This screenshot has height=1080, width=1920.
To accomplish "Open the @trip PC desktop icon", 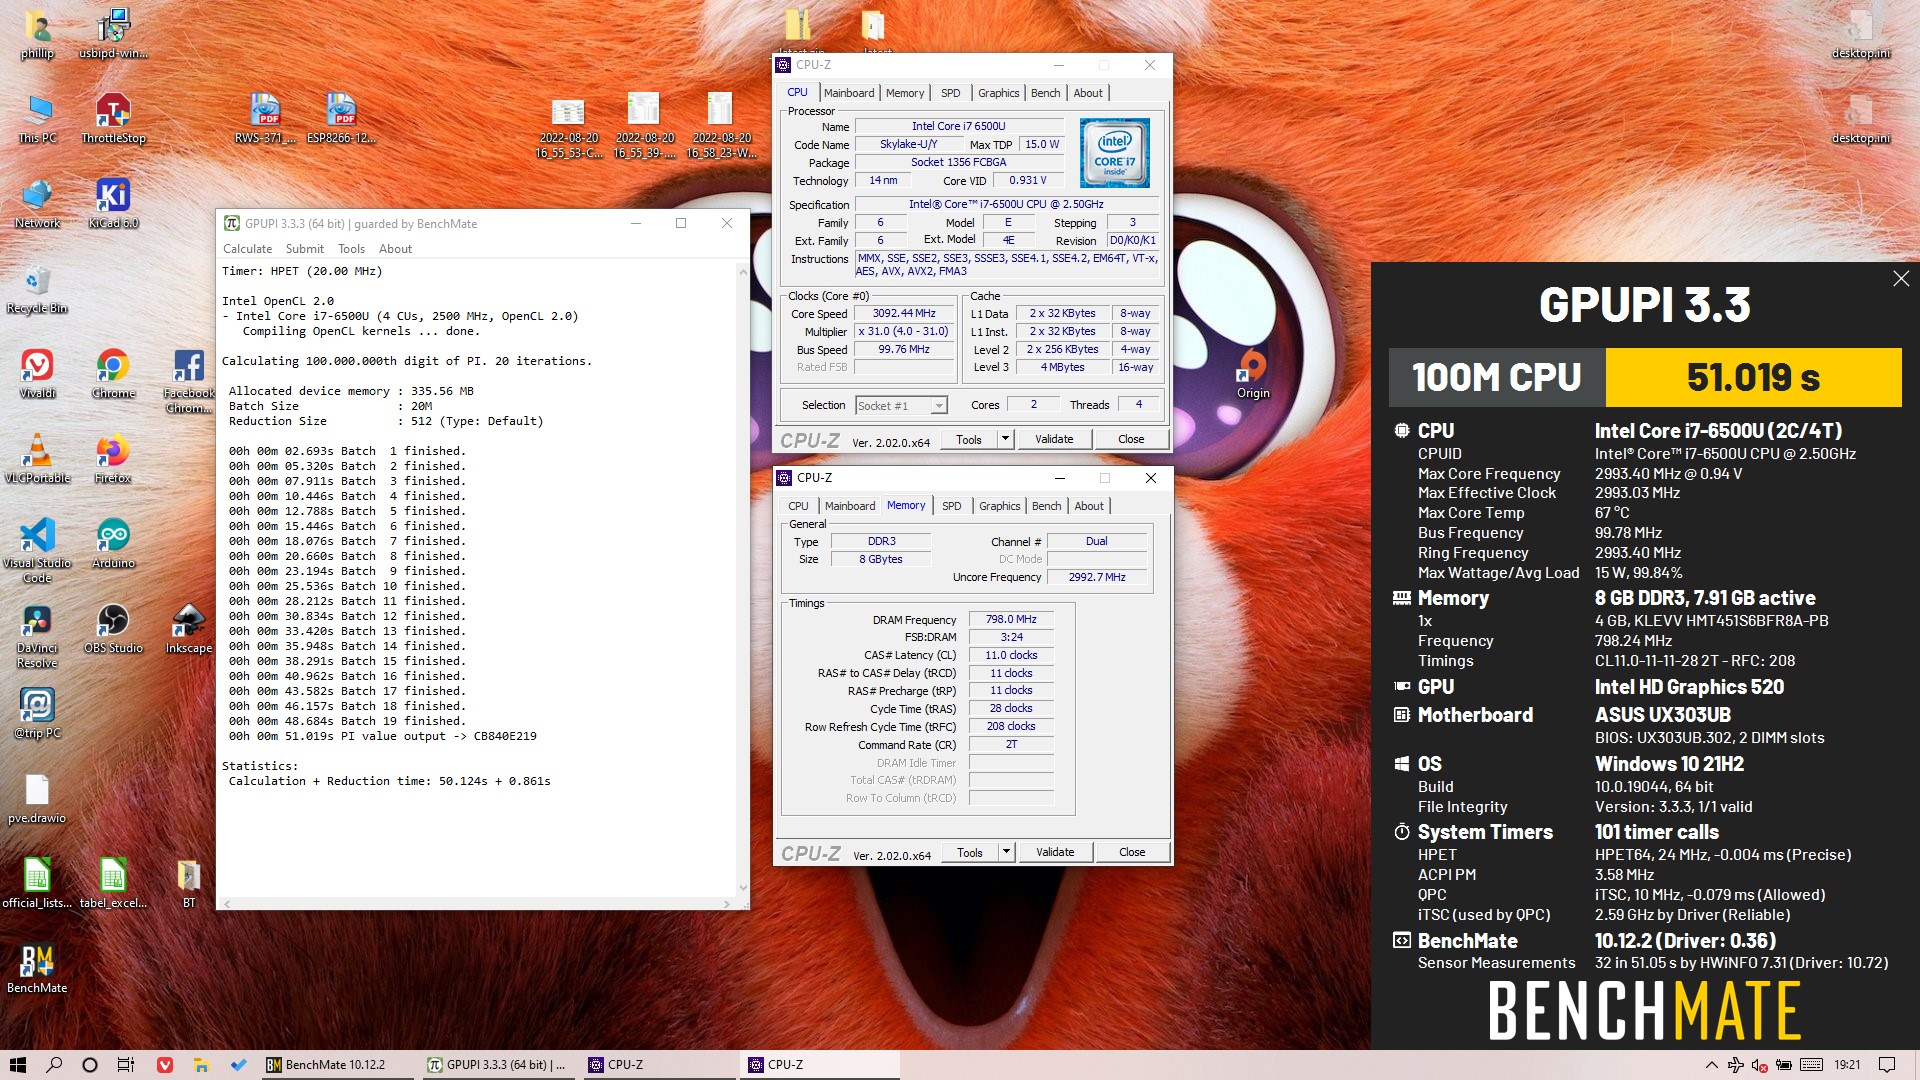I will [x=37, y=713].
